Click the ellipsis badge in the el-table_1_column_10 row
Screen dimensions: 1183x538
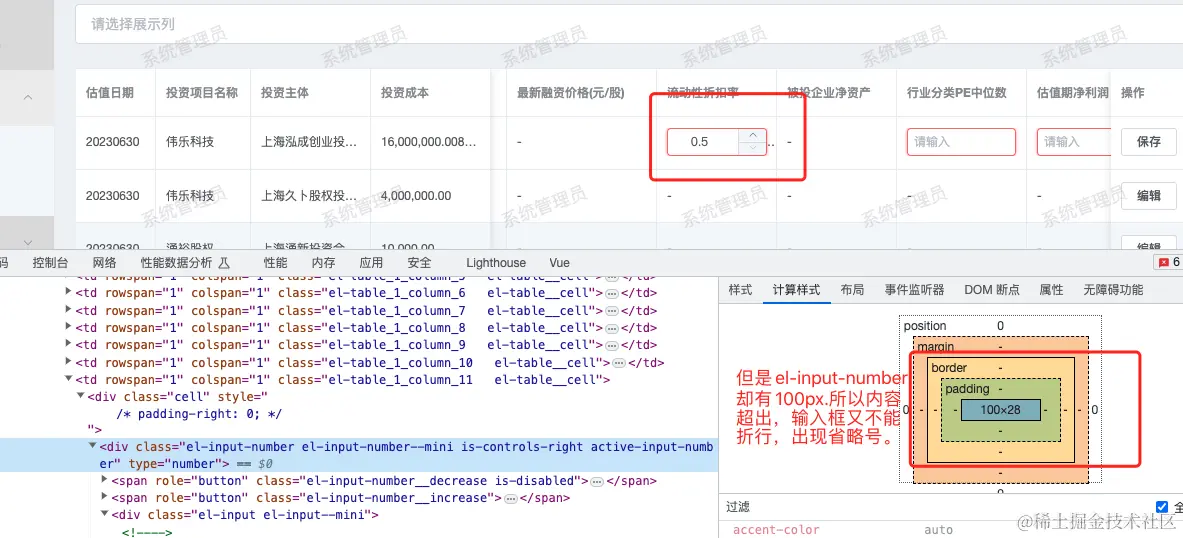click(x=619, y=363)
